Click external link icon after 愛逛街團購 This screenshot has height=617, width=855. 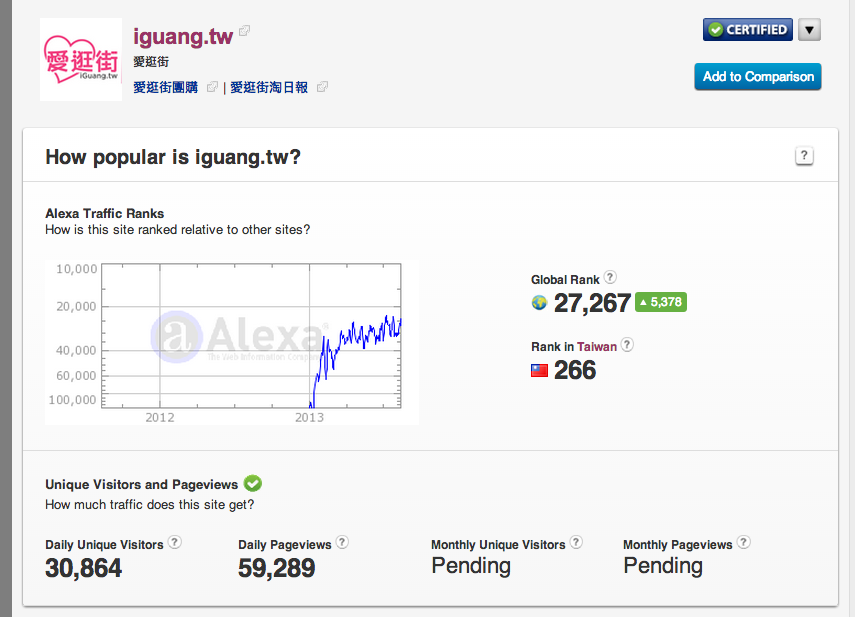coord(212,88)
